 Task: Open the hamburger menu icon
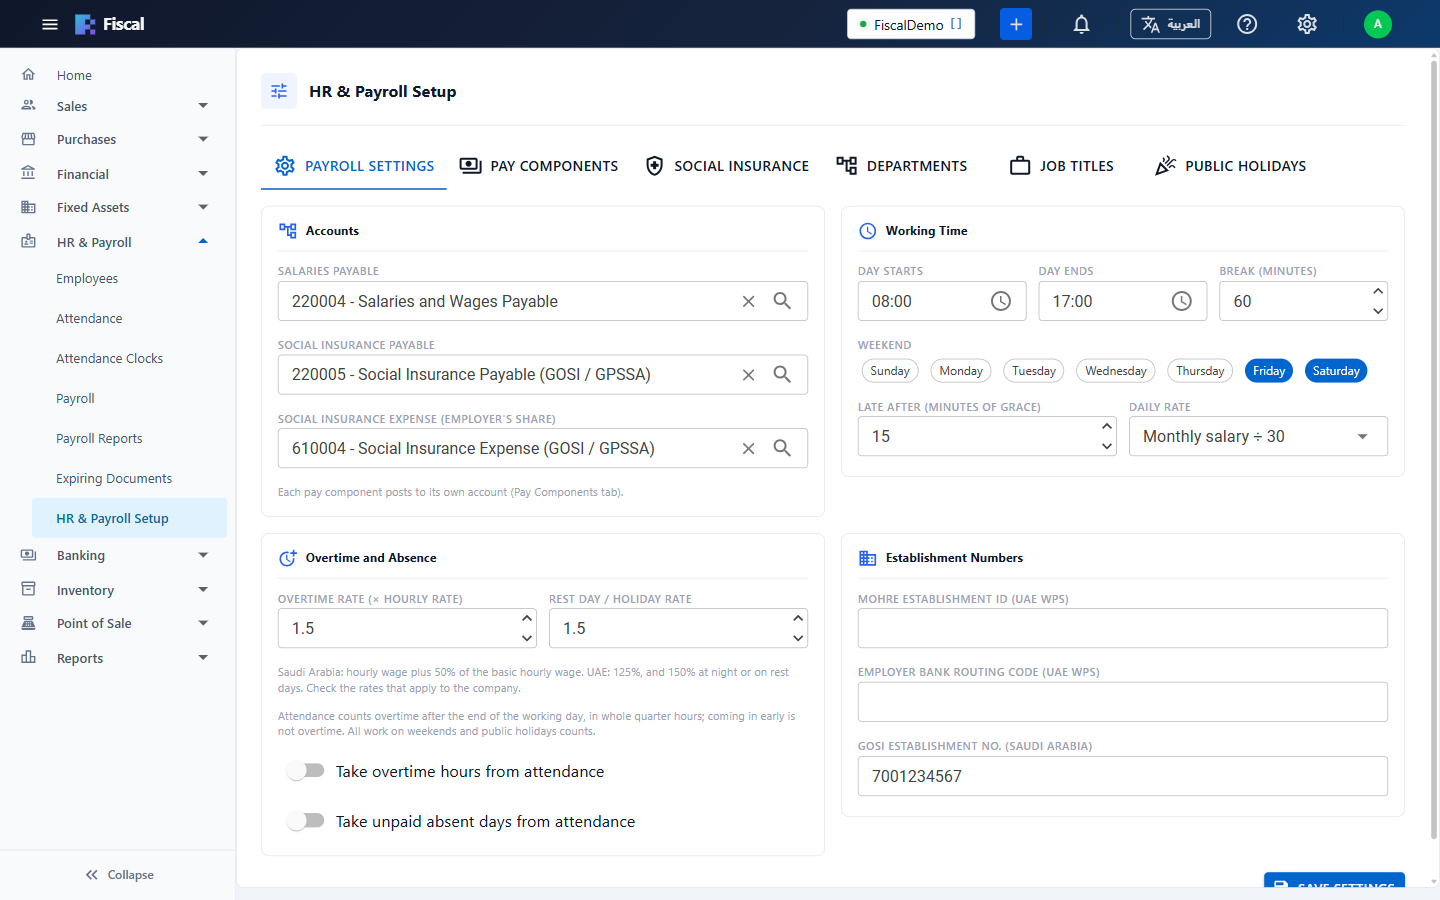click(x=50, y=24)
